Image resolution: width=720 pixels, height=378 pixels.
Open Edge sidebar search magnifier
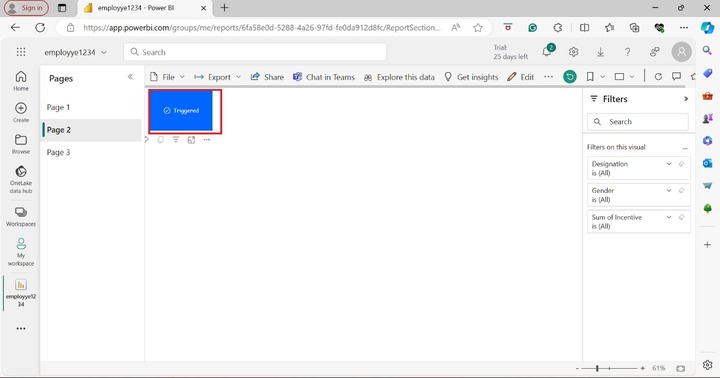707,50
